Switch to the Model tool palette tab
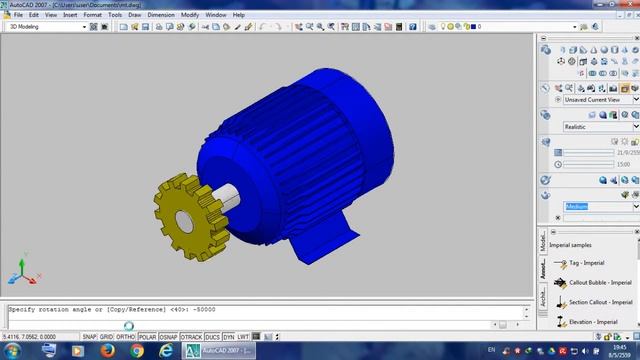Image resolution: width=640 pixels, height=360 pixels. click(542, 241)
